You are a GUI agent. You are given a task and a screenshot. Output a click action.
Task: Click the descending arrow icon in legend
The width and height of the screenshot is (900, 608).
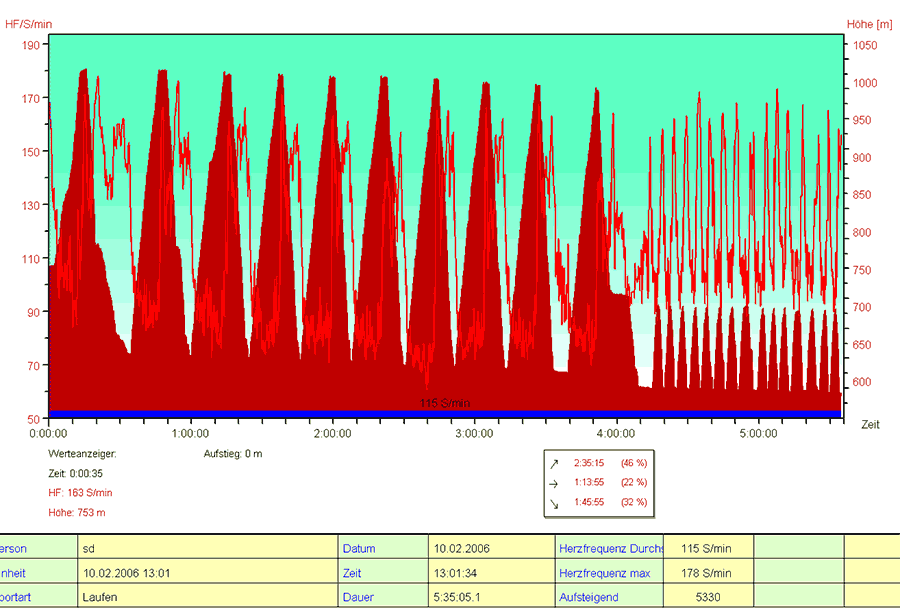pos(553,502)
